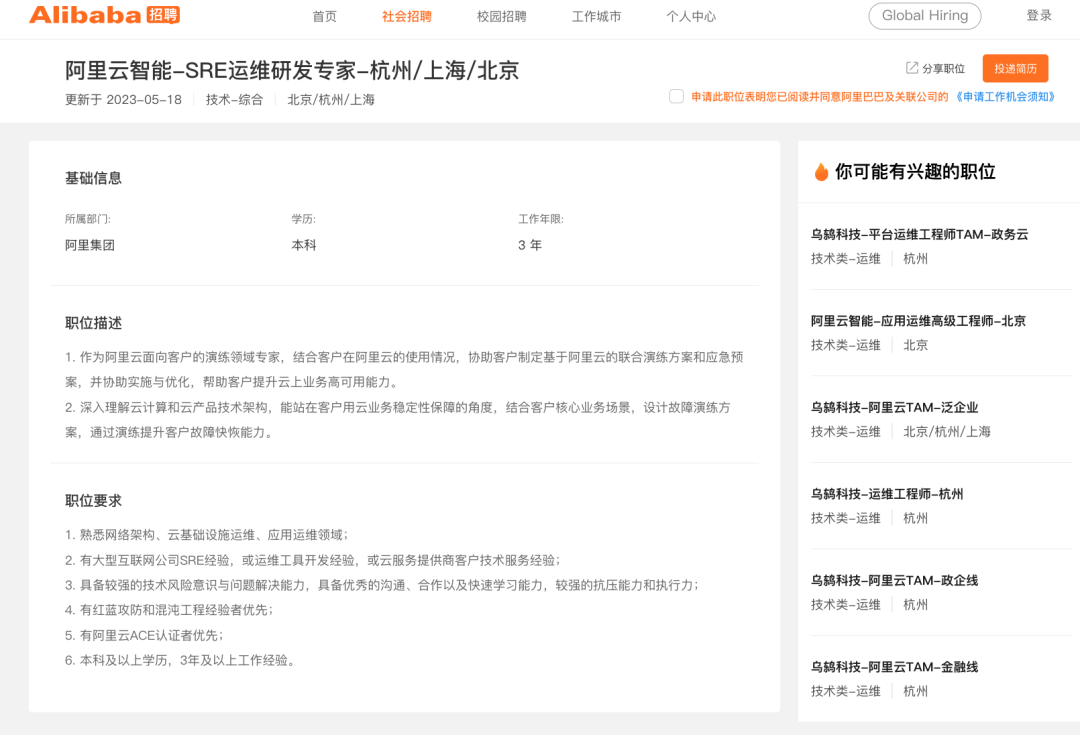1080x735 pixels.
Task: Click the Alibaba 招聘 logo
Action: [x=104, y=15]
